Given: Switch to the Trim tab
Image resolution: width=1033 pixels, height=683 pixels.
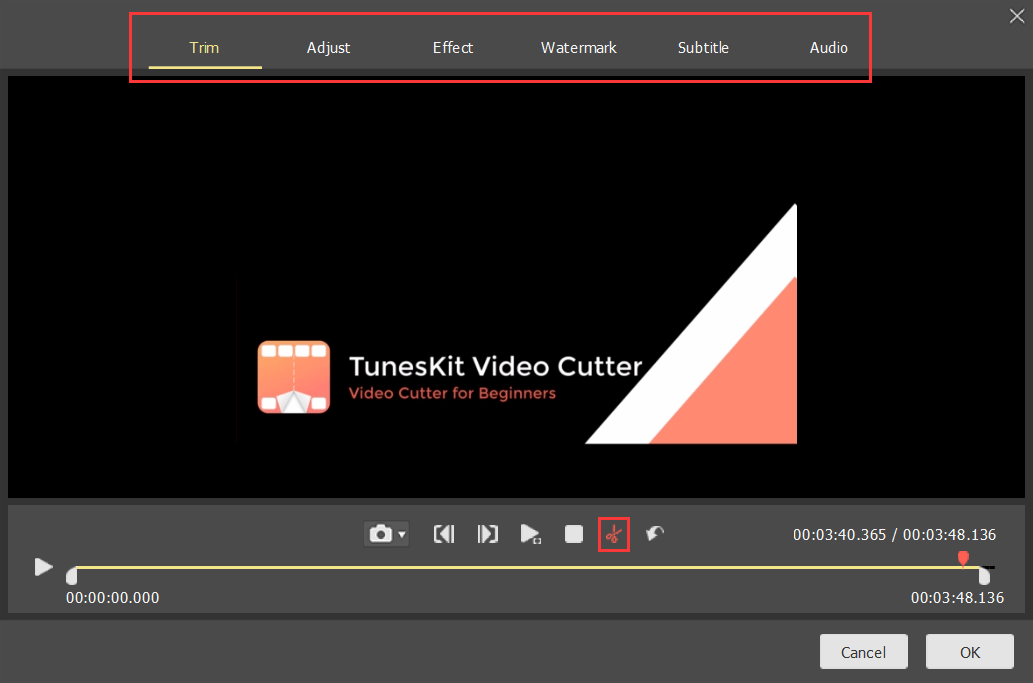Looking at the screenshot, I should 204,47.
